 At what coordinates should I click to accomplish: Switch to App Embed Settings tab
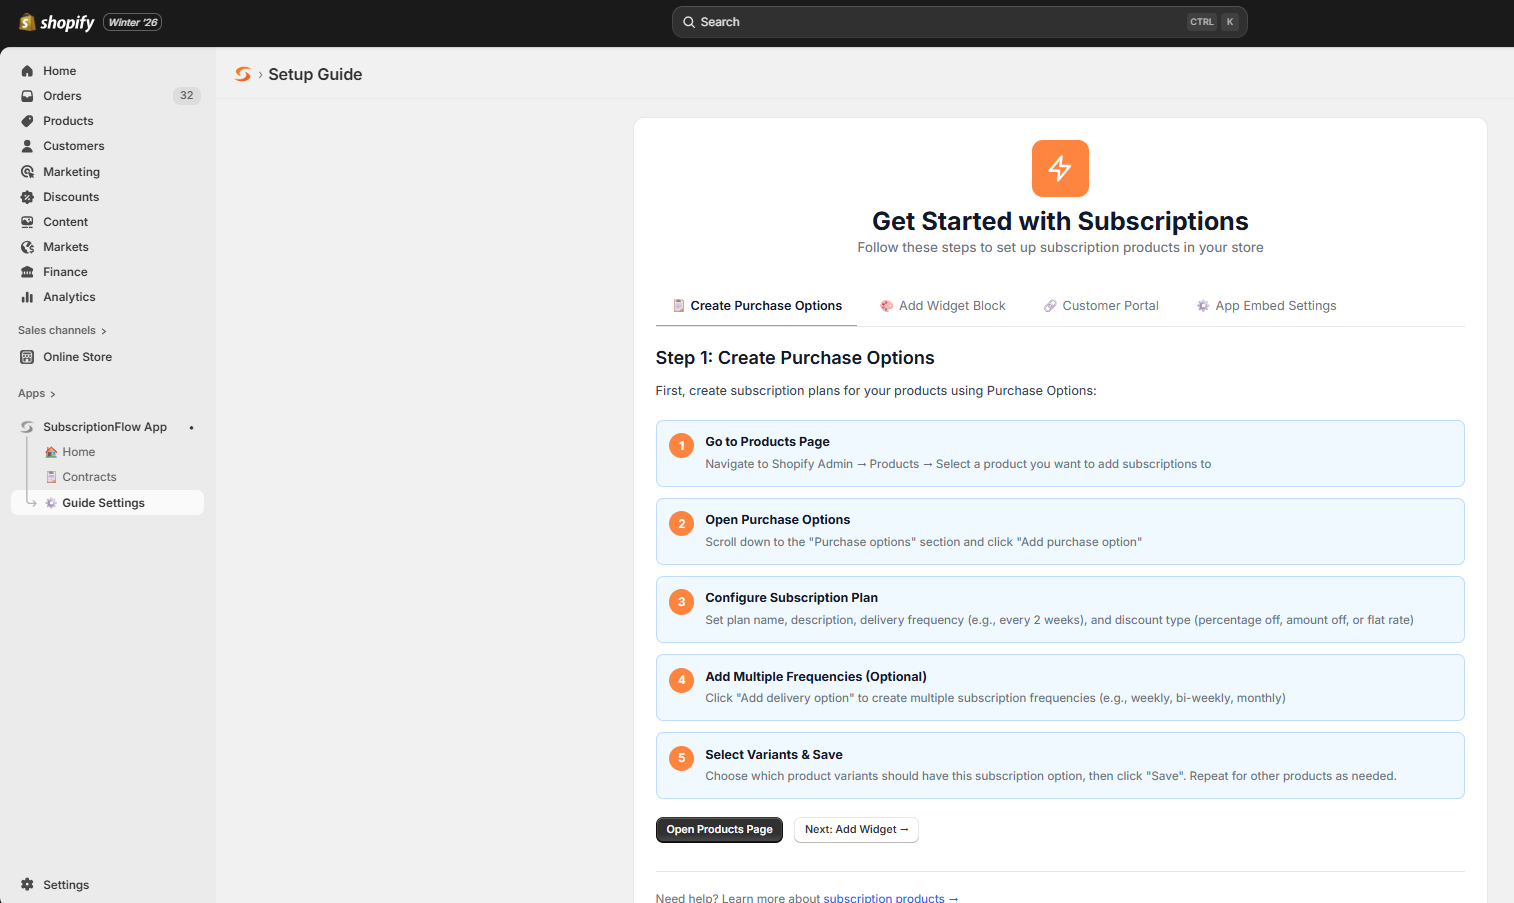pos(1266,306)
